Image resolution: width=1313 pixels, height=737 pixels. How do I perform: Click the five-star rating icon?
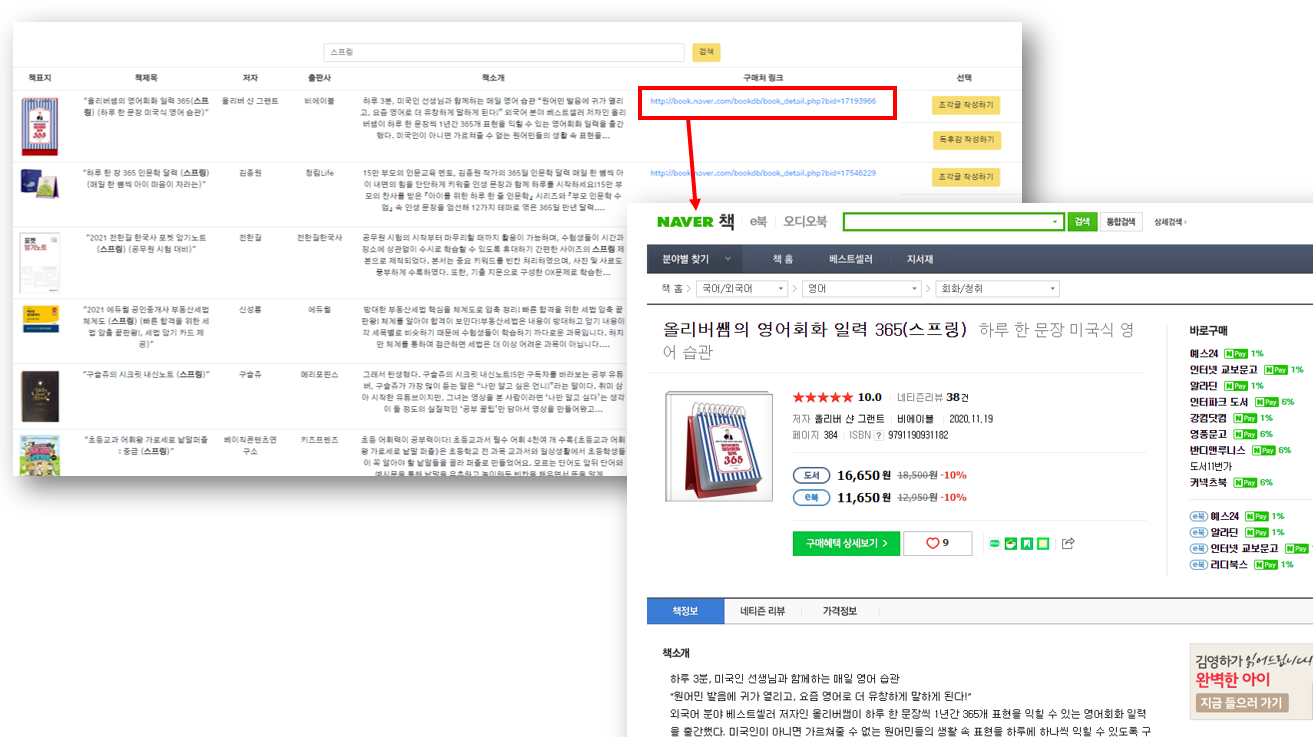coord(823,397)
